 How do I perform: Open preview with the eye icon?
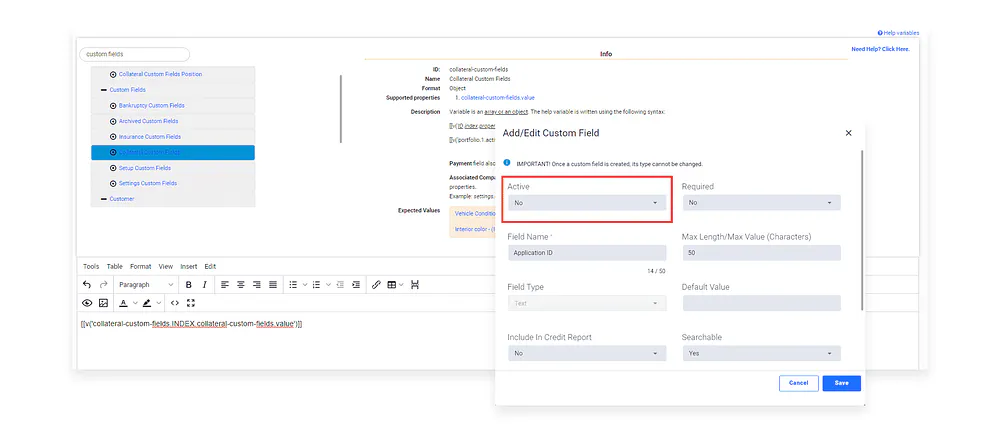(87, 303)
